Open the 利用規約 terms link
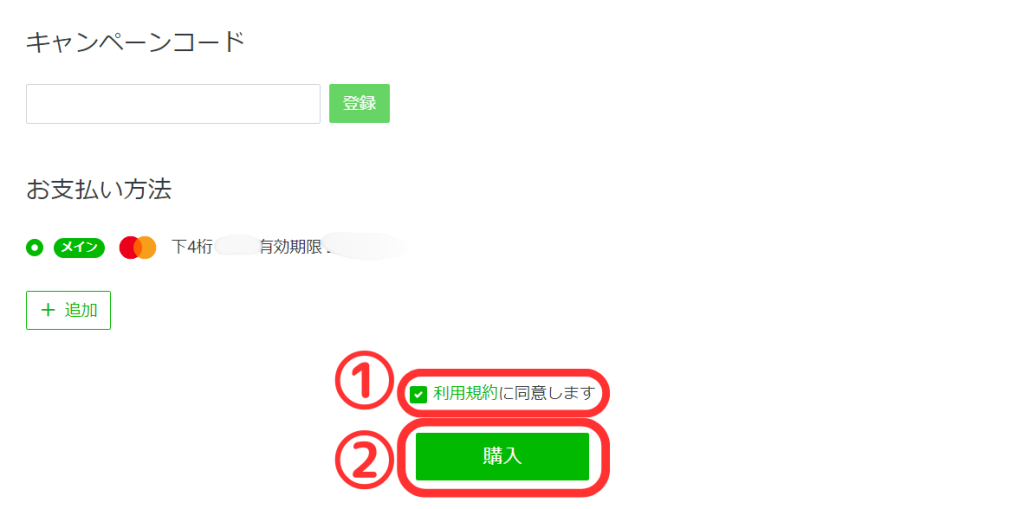Viewport: 1024px width, 509px height. click(465, 393)
